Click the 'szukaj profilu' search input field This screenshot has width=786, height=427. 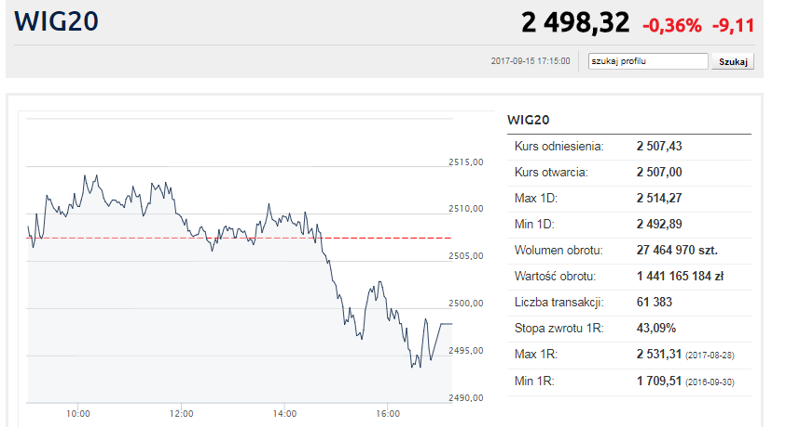[648, 61]
